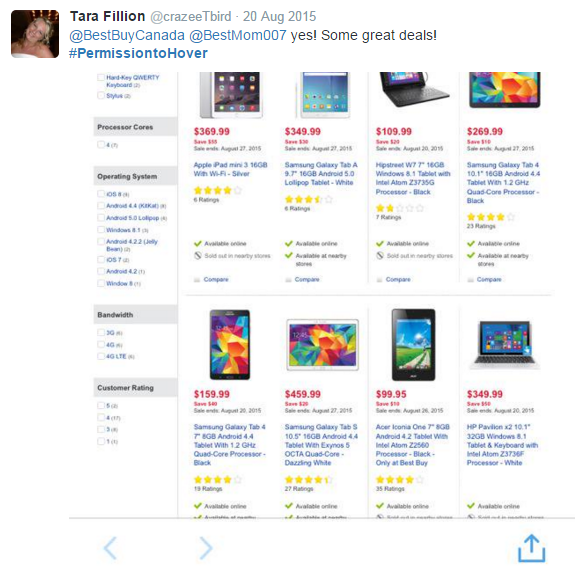The image size is (584, 569).
Task: Go to the previous image arrow
Action: pos(110,548)
